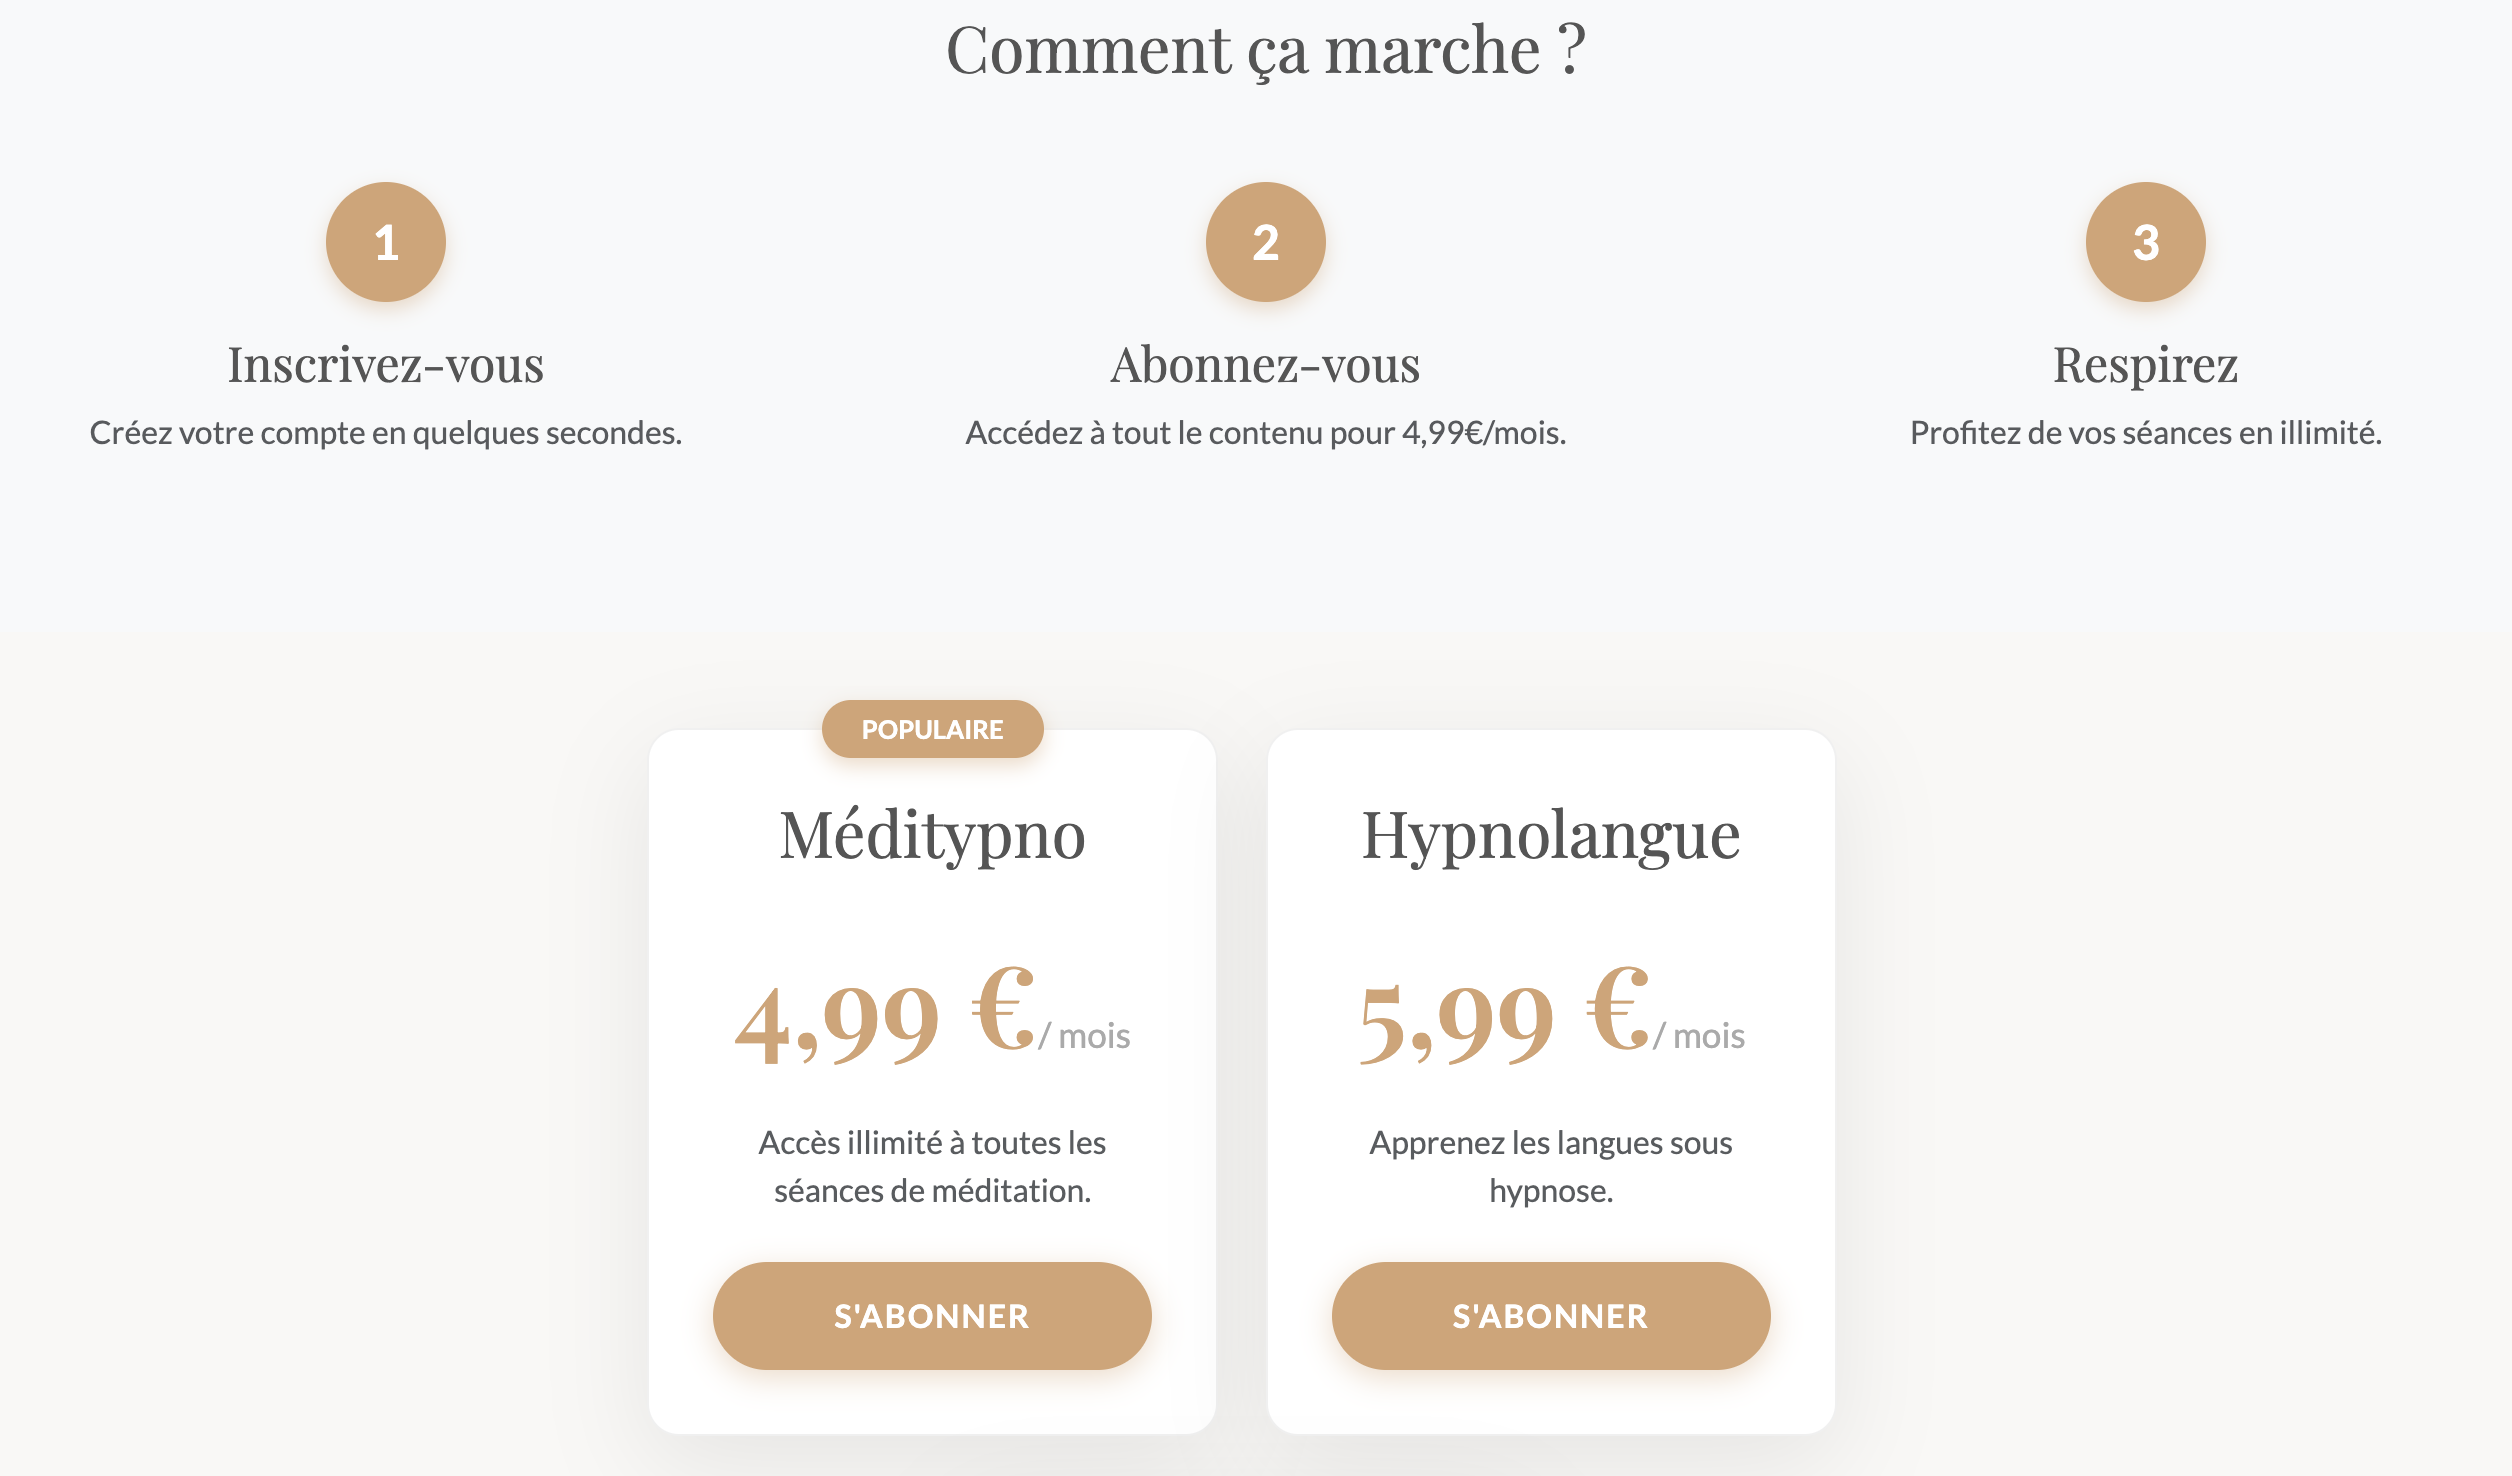2512x1476 pixels.
Task: Click the Méditypno plan title
Action: (932, 836)
